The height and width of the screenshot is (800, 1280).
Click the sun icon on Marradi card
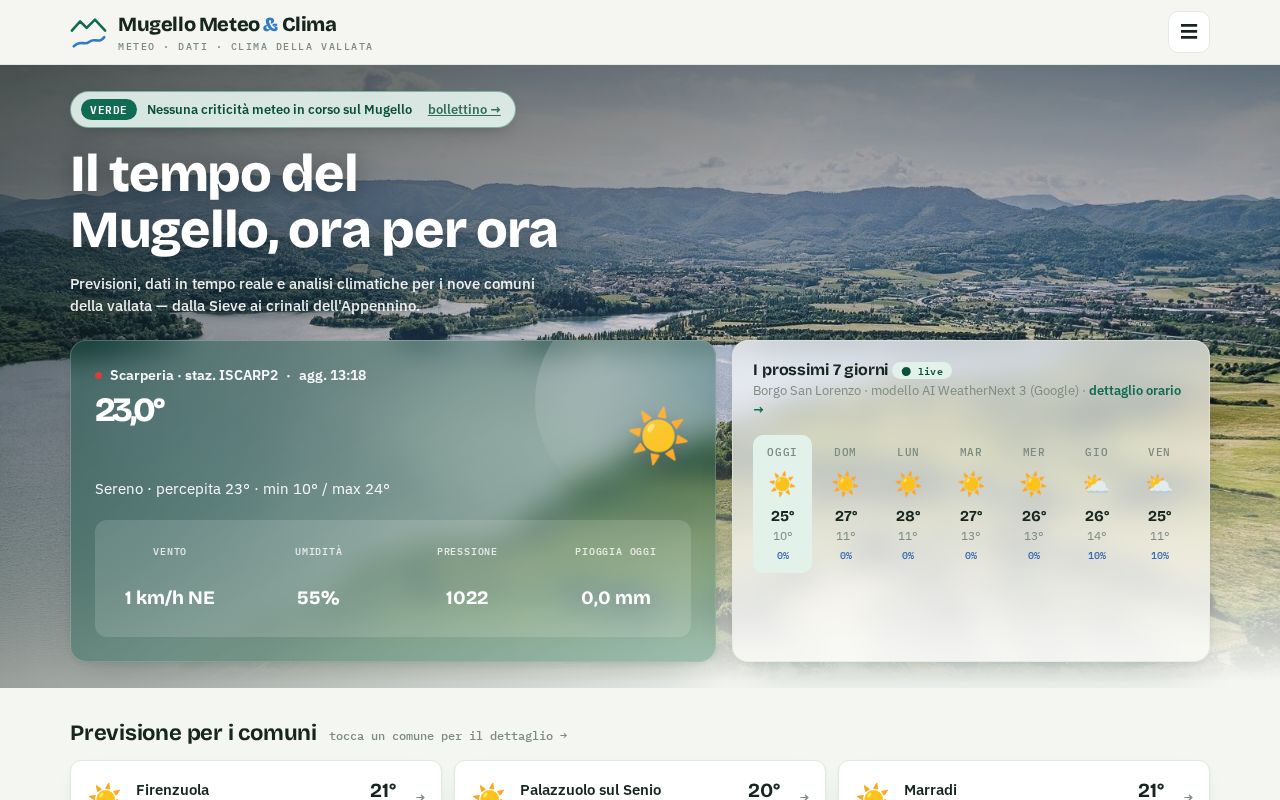click(x=872, y=792)
